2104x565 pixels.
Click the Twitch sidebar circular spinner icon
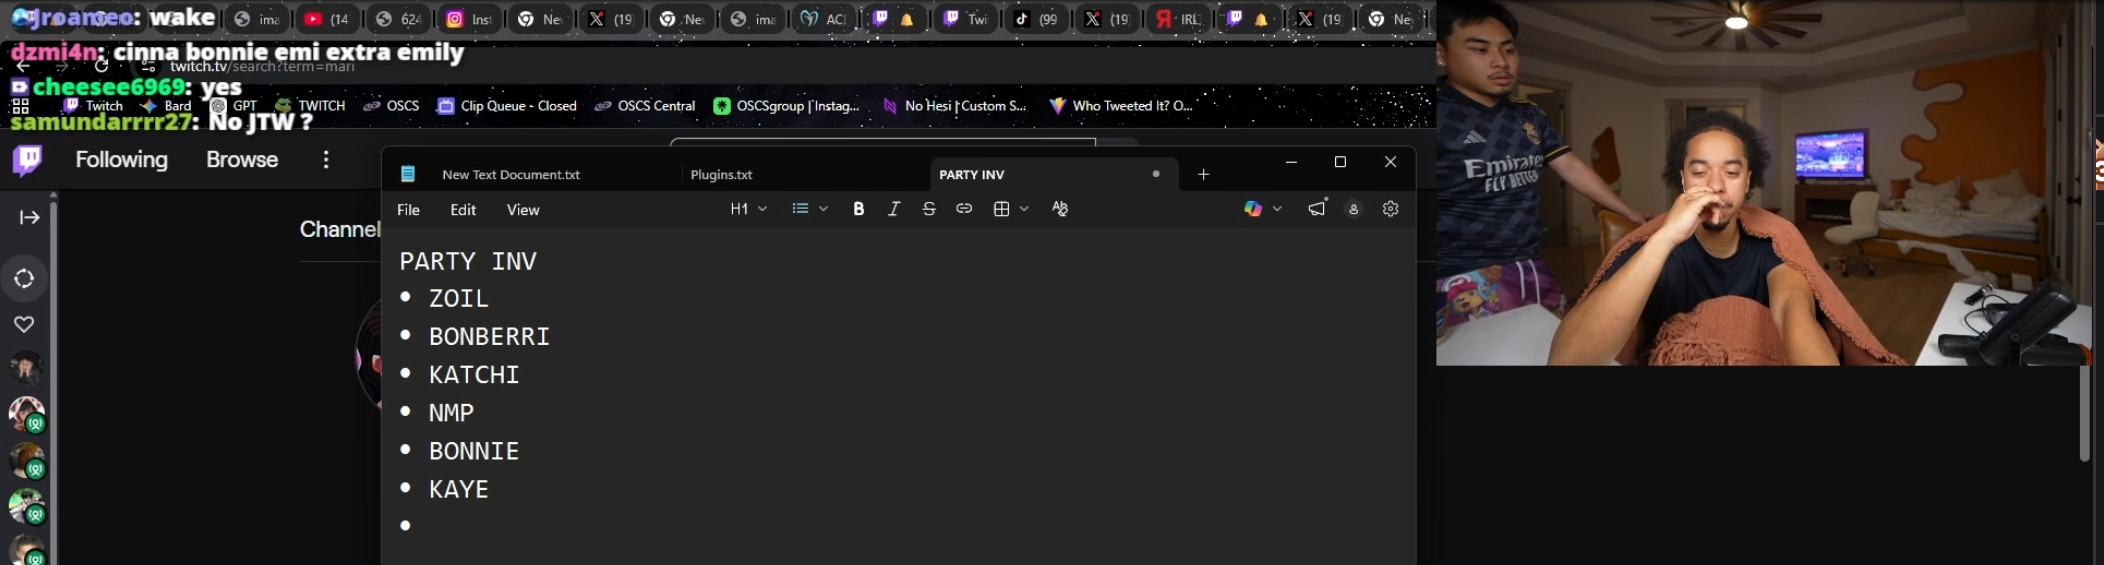24,279
